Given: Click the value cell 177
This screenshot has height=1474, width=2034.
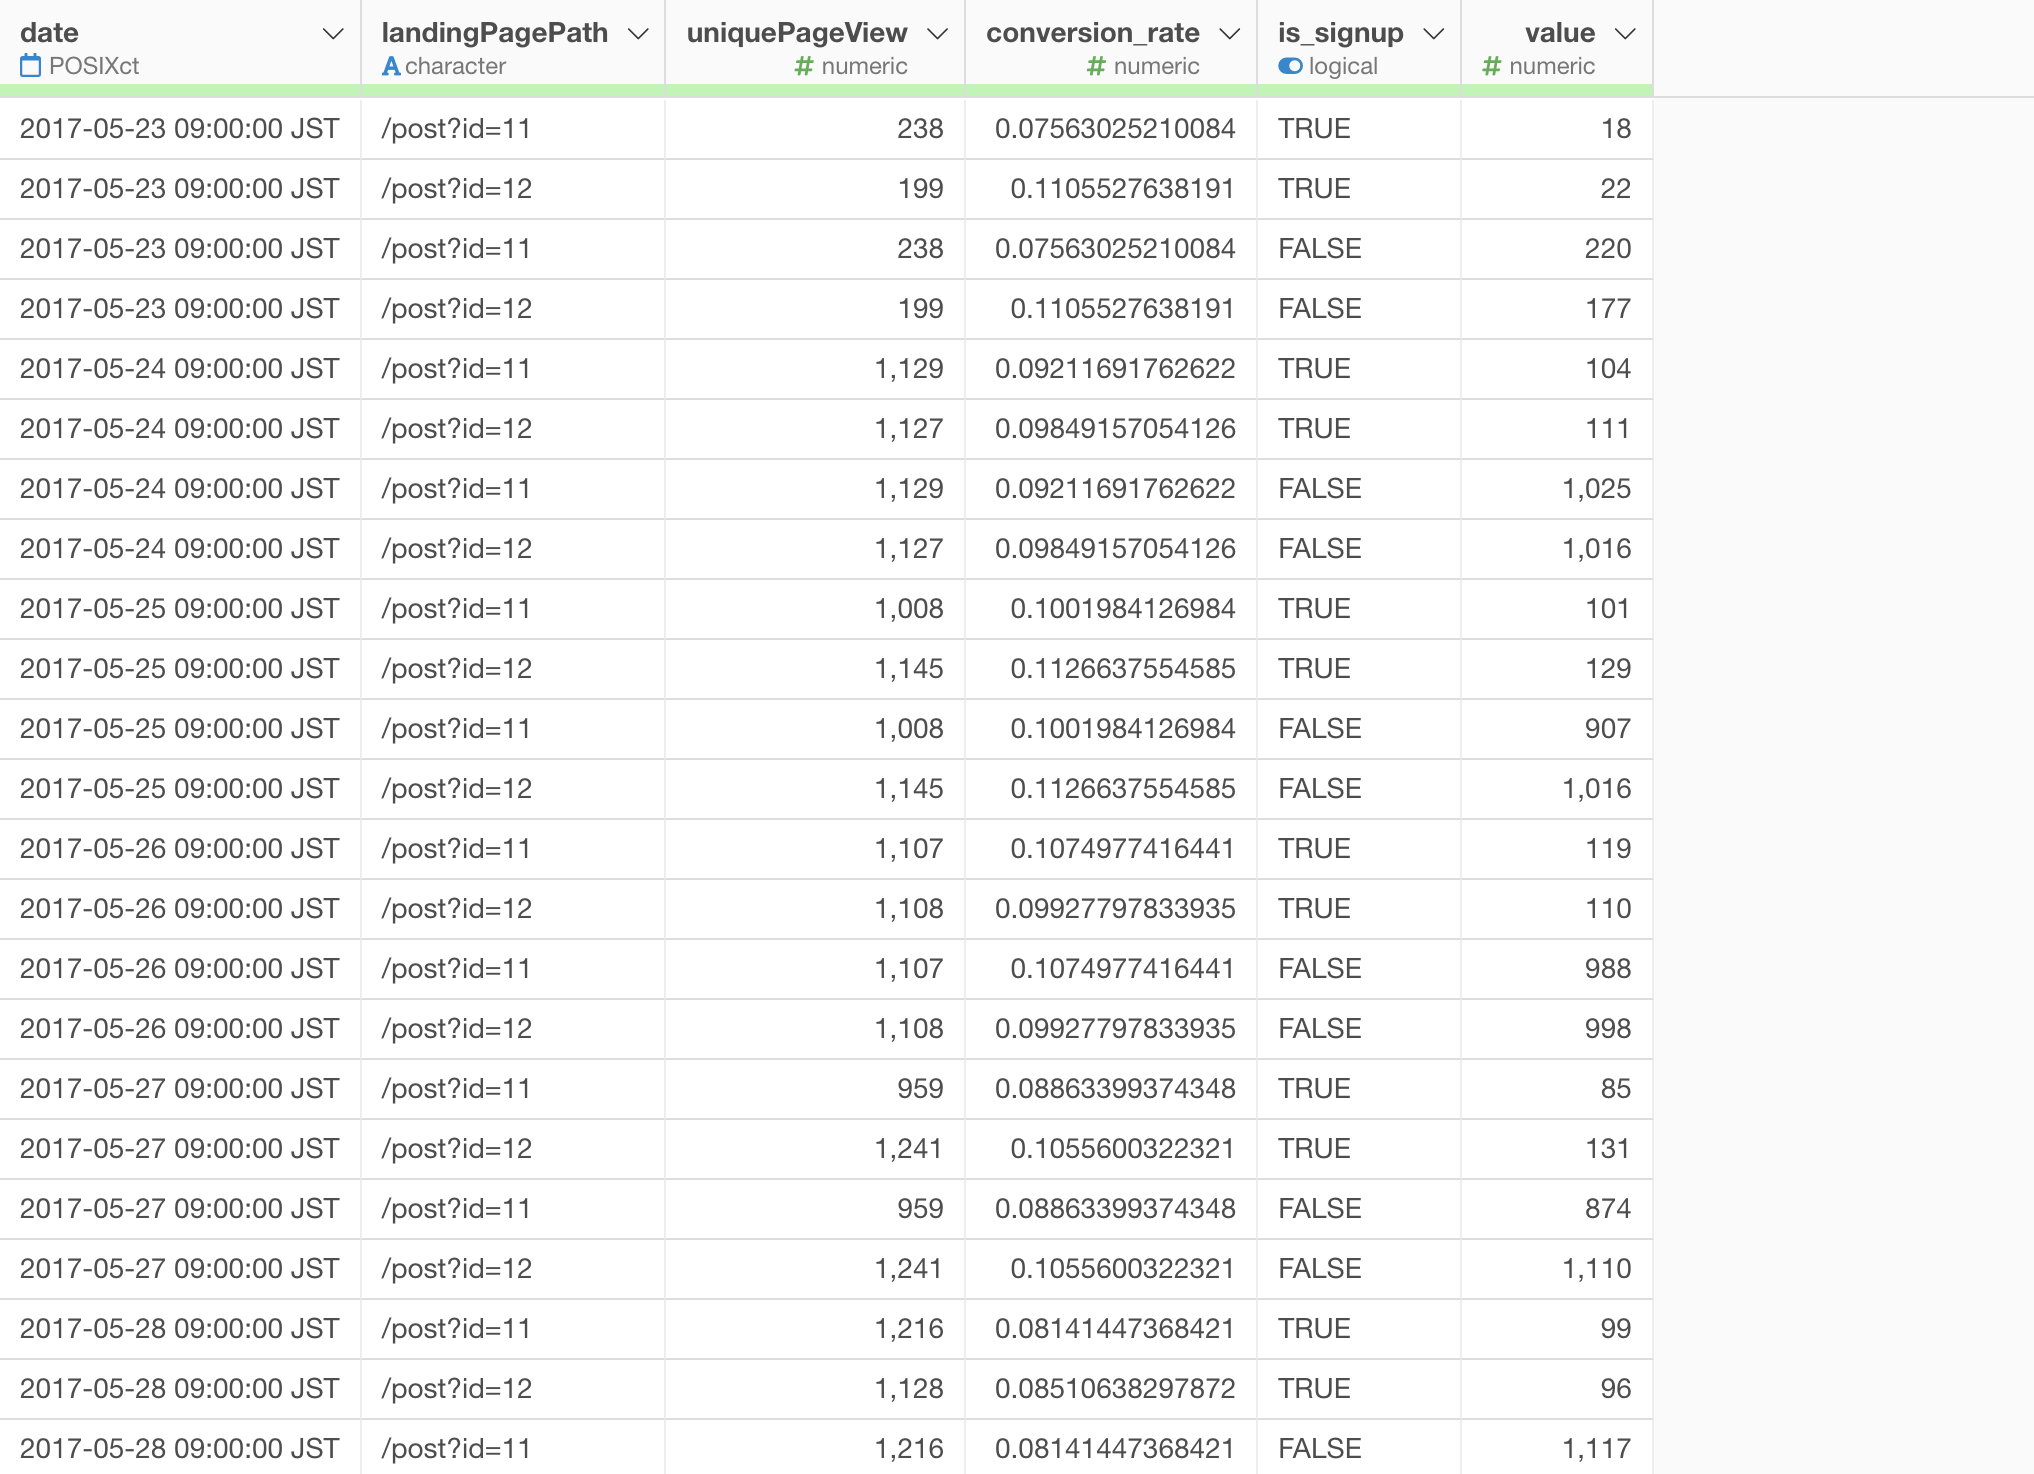Looking at the screenshot, I should pos(1557,309).
